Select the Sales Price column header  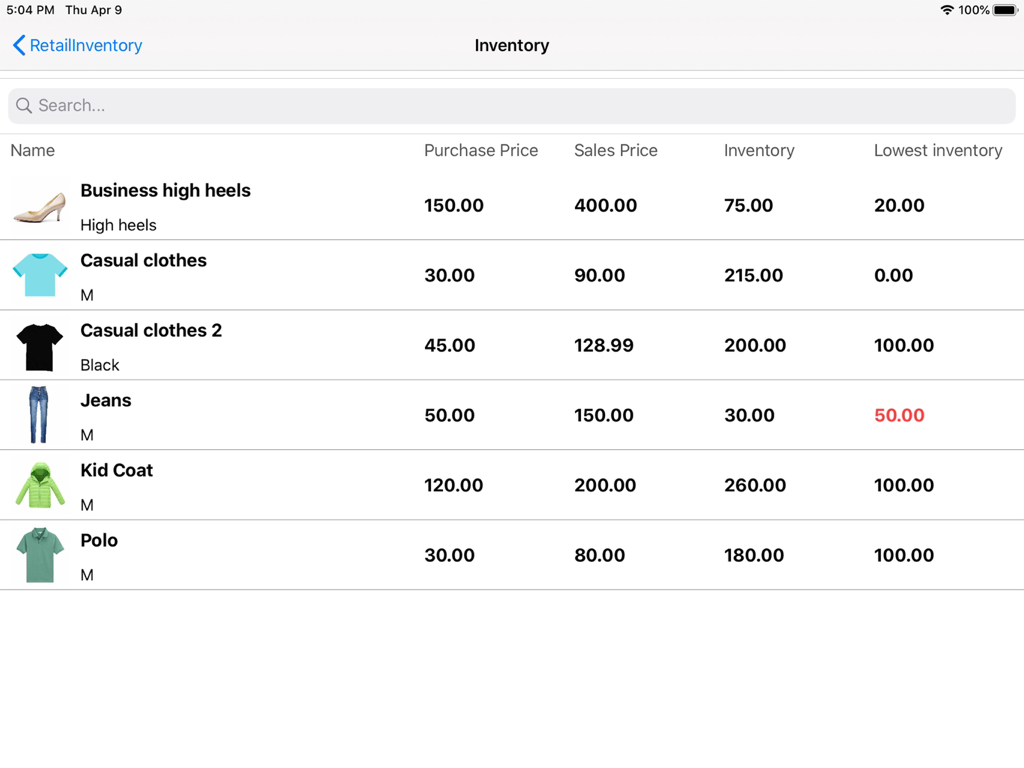click(616, 150)
